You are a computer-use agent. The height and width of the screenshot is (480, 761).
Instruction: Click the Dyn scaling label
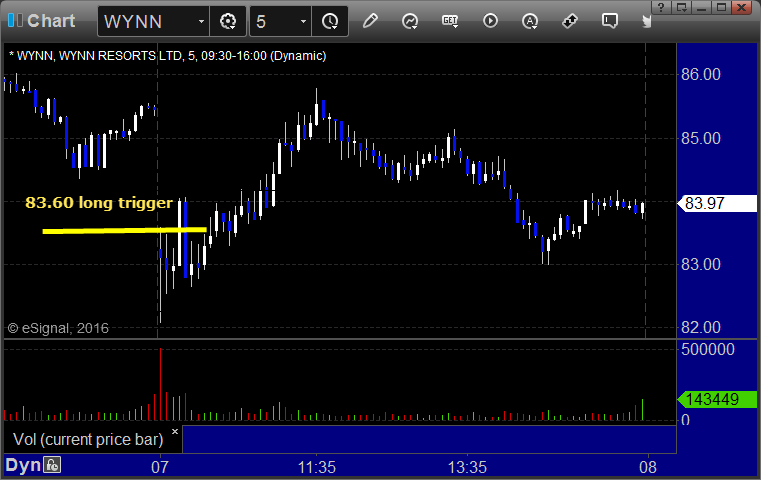pyautogui.click(x=23, y=465)
